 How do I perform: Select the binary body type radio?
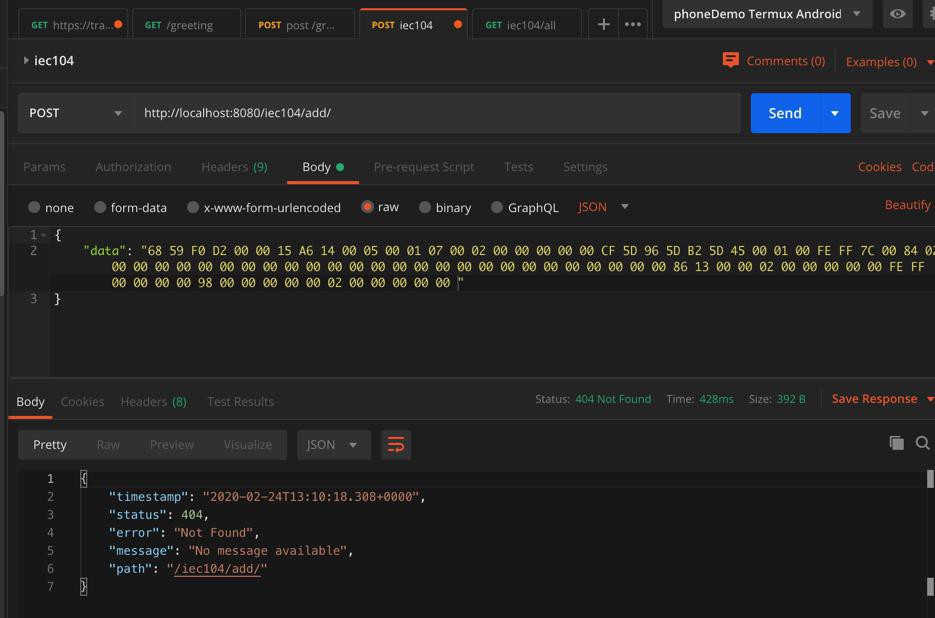(x=425, y=207)
